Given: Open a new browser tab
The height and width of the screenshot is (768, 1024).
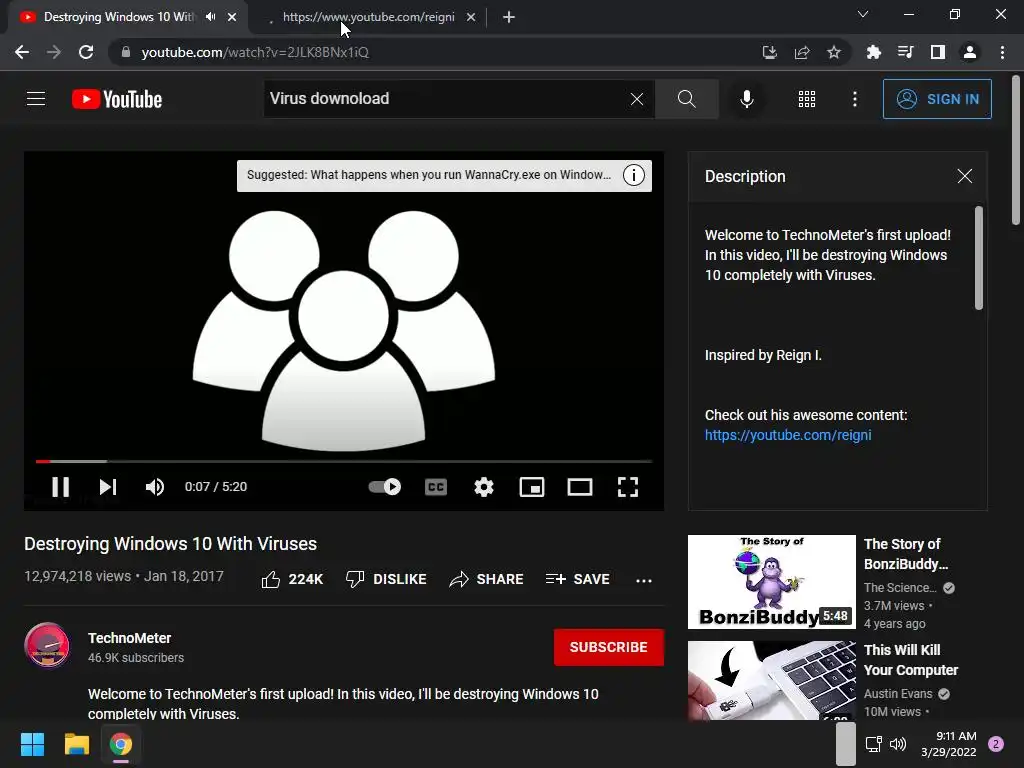Looking at the screenshot, I should tap(509, 17).
